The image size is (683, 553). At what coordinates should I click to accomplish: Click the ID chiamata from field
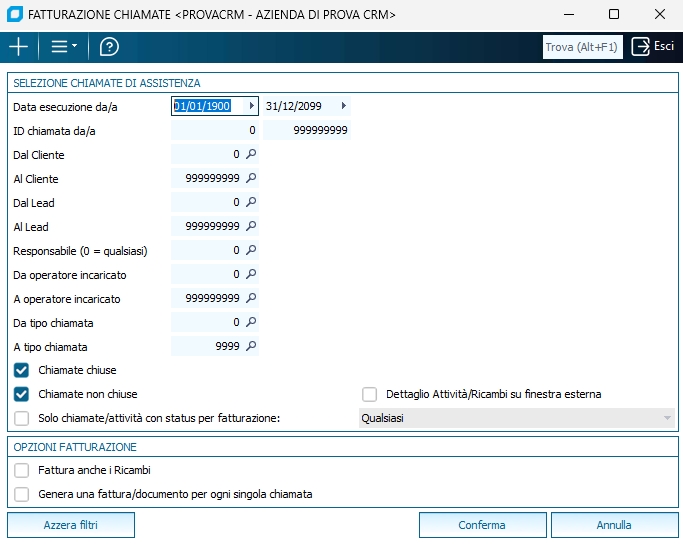pyautogui.click(x=215, y=130)
